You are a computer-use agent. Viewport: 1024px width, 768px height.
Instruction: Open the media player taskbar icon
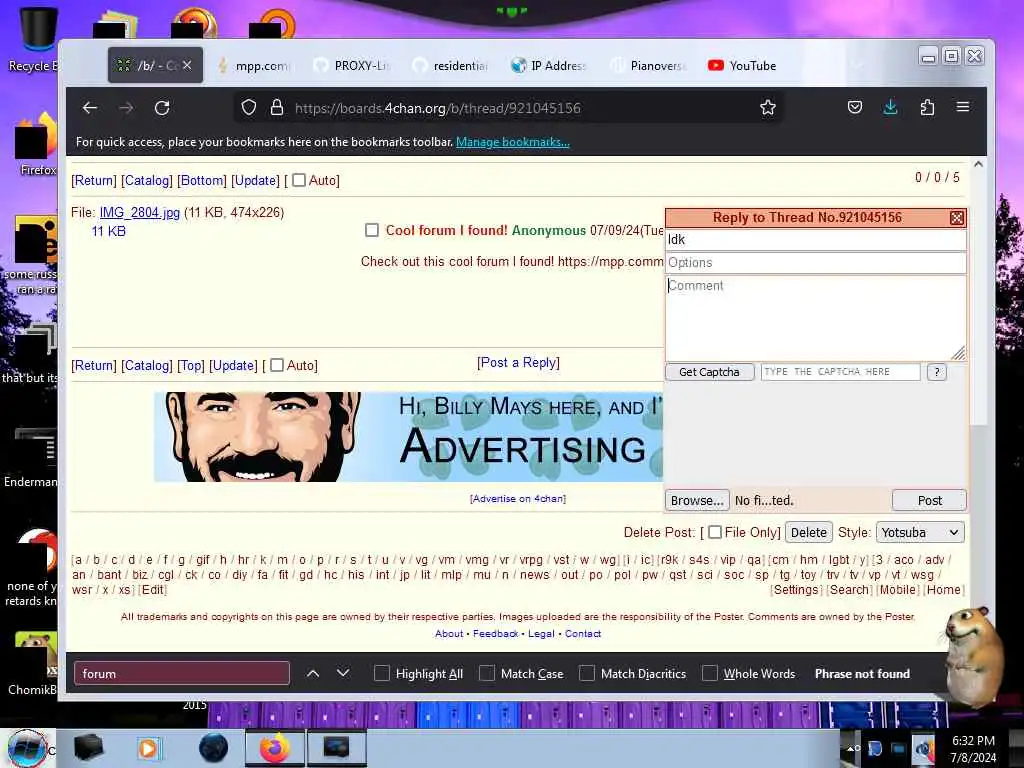[x=148, y=748]
